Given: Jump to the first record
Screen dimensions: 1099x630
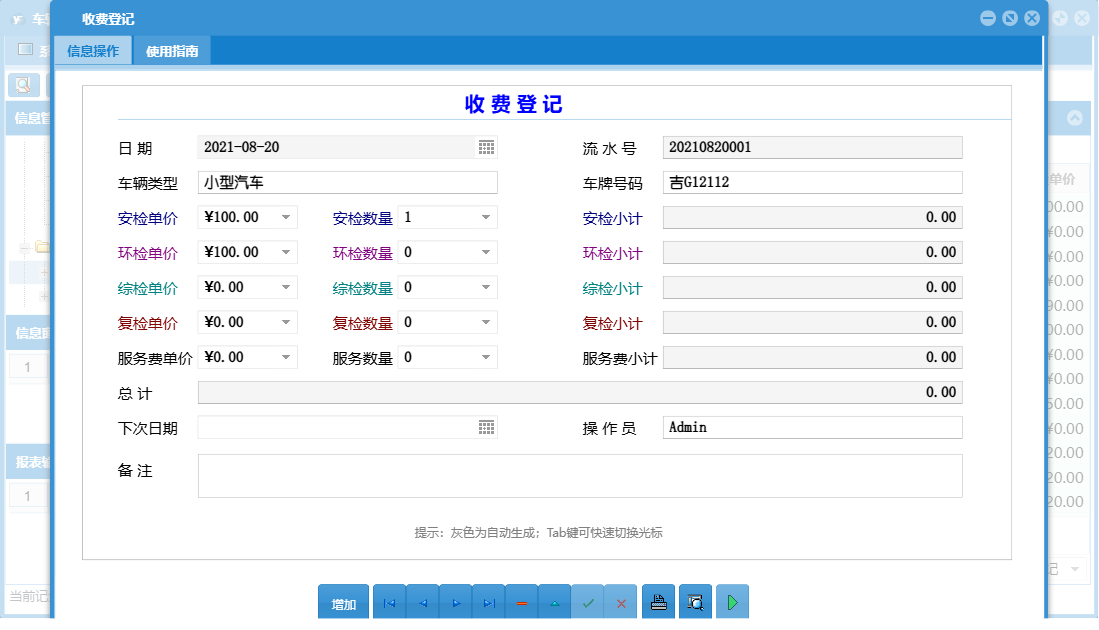Looking at the screenshot, I should [389, 601].
